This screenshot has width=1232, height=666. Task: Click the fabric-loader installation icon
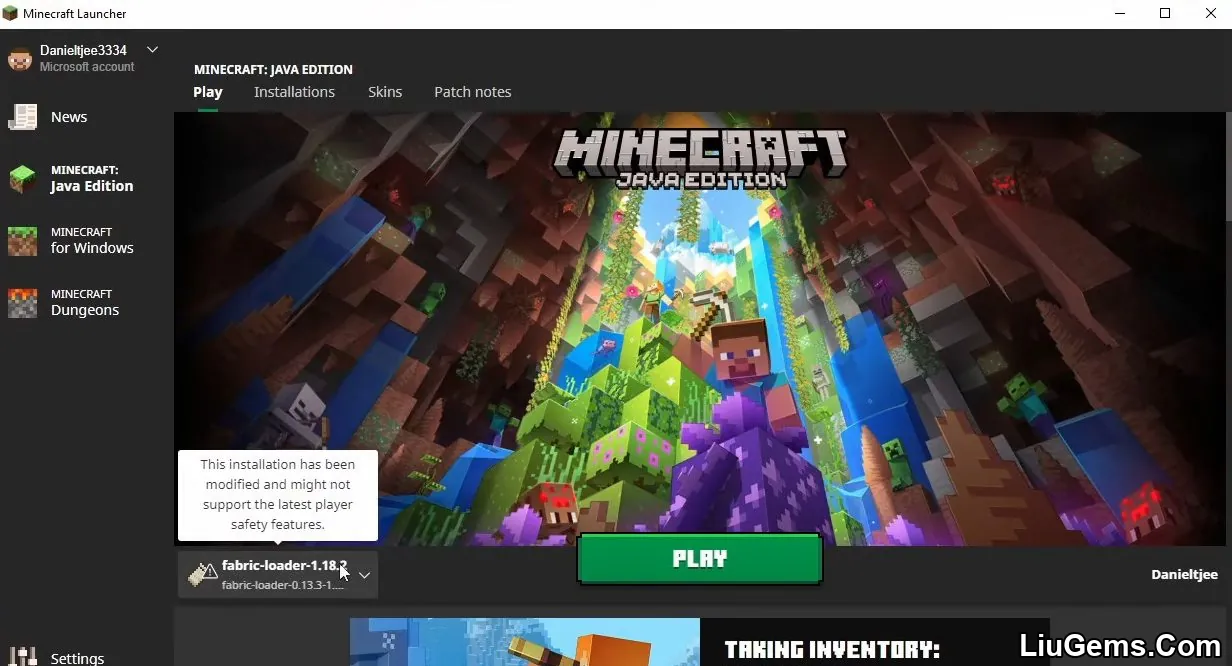click(x=203, y=574)
